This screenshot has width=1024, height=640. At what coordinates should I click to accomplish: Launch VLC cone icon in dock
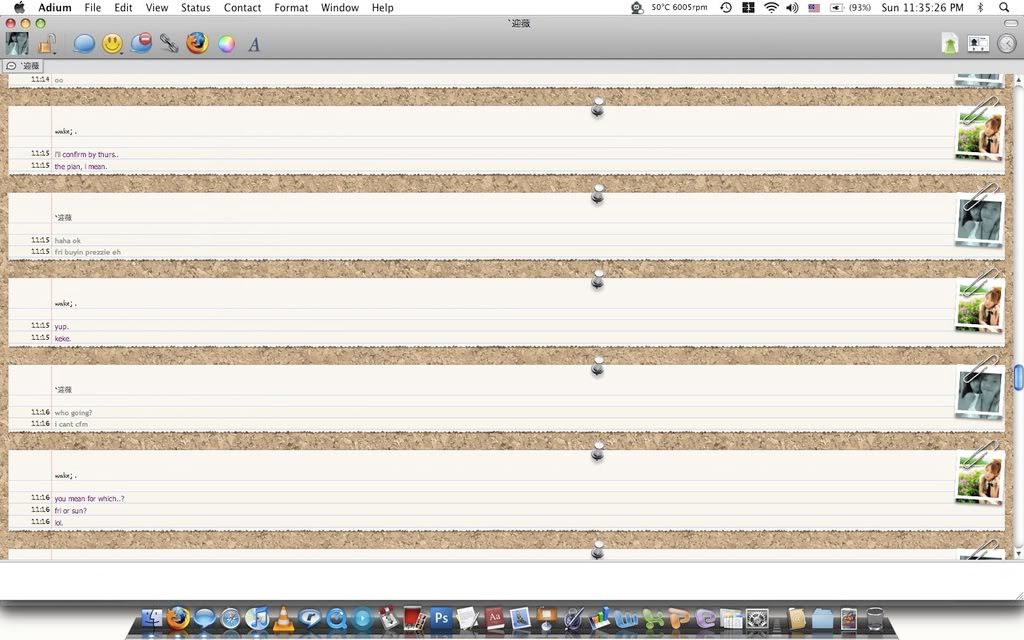[x=284, y=618]
